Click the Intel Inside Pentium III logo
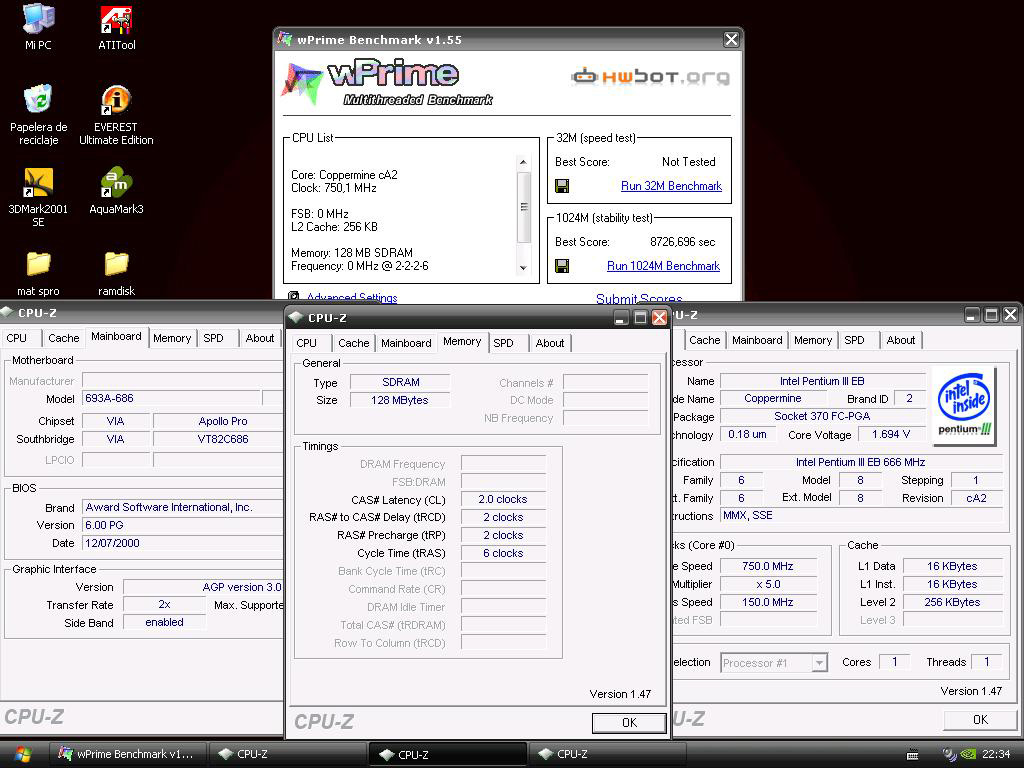 coord(964,406)
